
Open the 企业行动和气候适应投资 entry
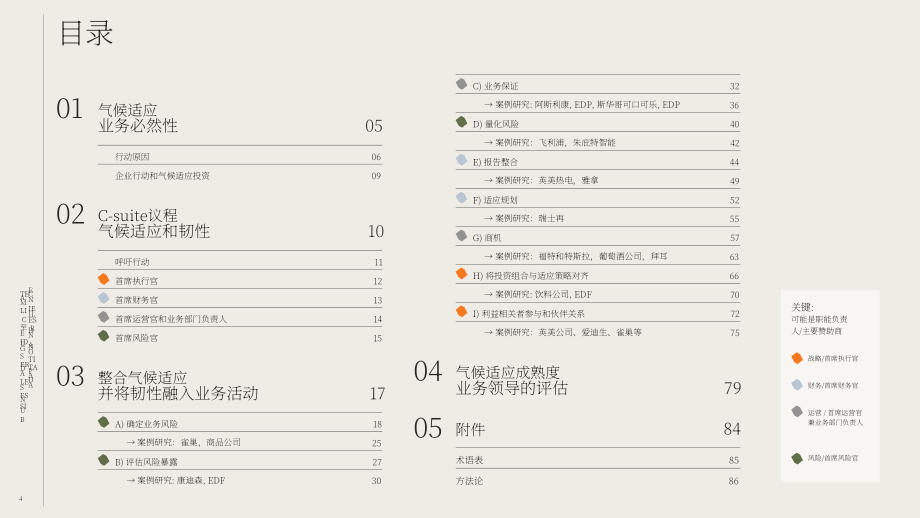click(x=162, y=176)
